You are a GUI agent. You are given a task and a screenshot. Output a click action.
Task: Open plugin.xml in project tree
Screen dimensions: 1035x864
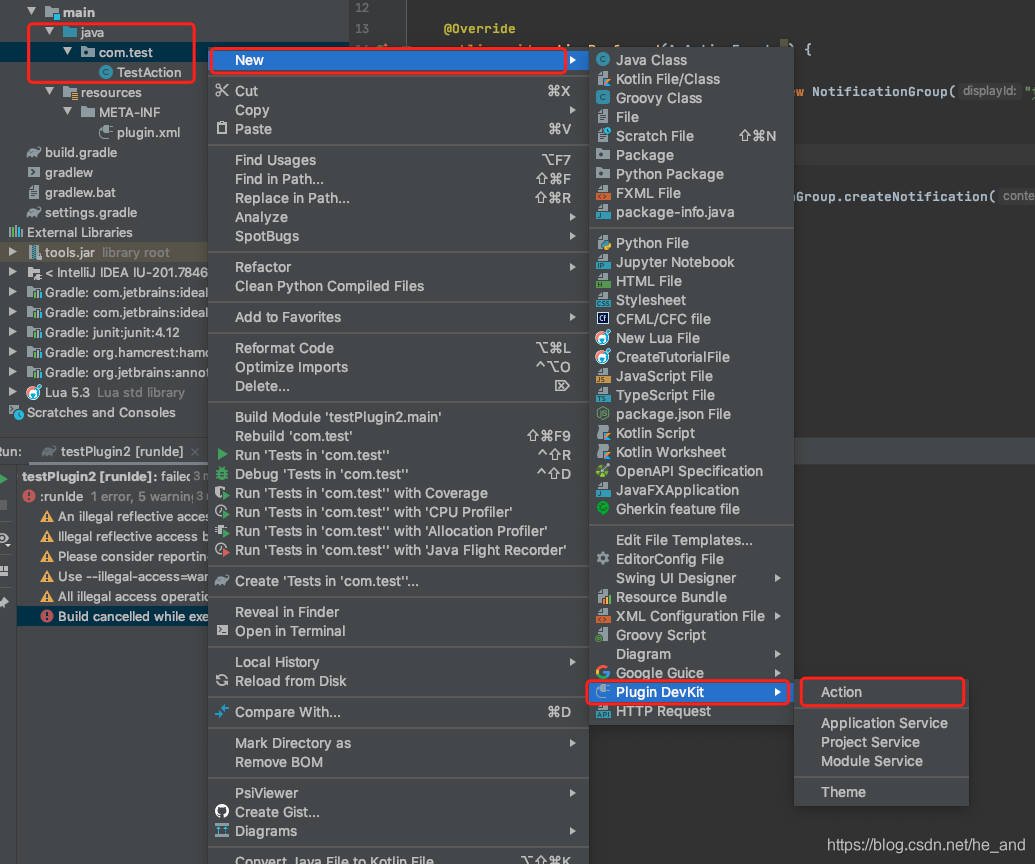click(x=148, y=132)
